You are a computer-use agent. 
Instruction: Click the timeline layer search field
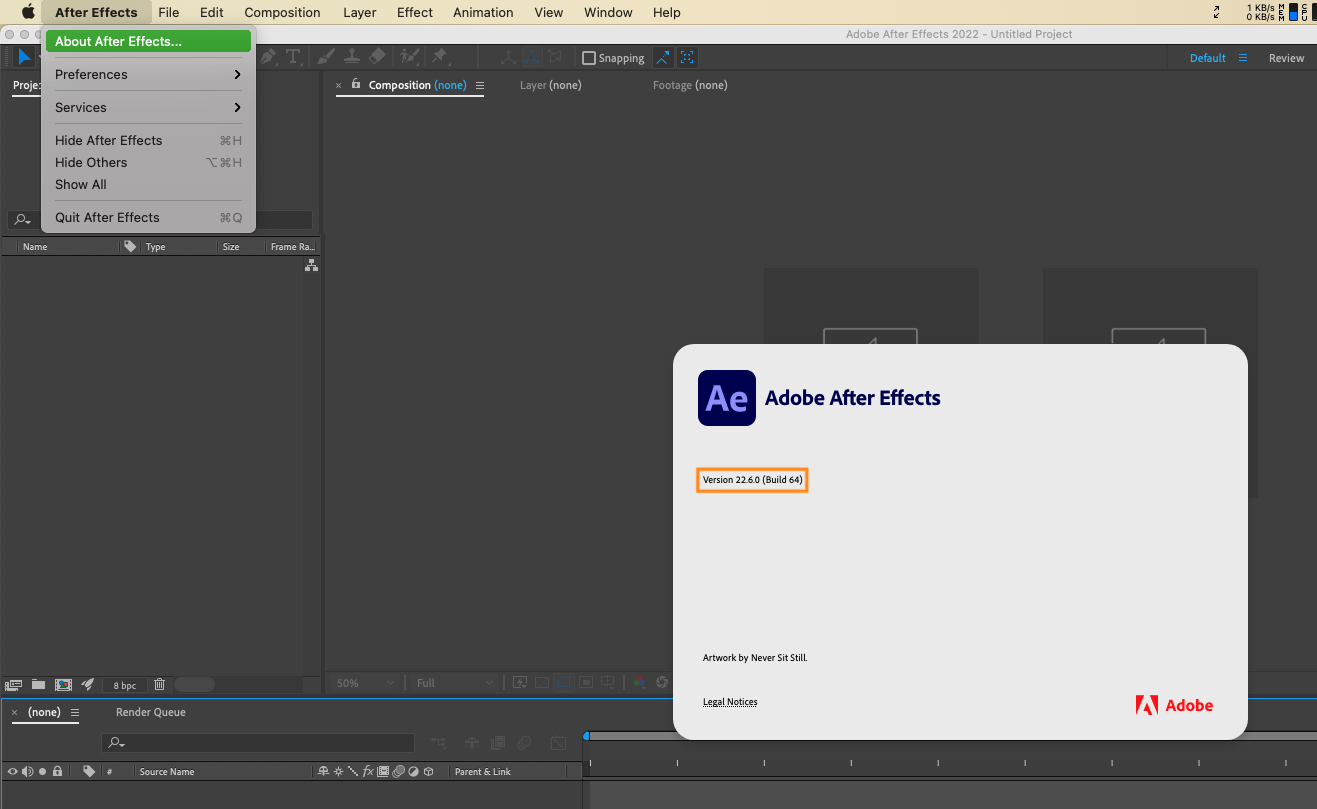click(260, 743)
